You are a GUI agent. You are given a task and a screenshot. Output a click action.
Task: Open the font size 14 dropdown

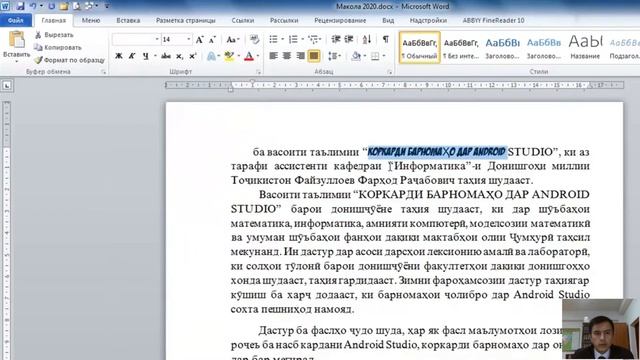coord(189,40)
